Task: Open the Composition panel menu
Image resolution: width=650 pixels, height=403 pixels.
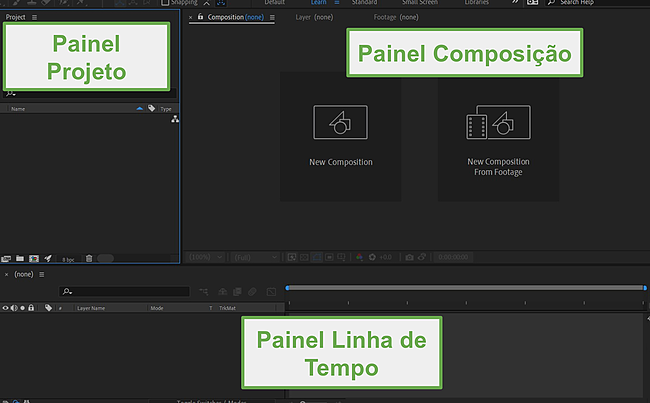Action: click(x=272, y=17)
